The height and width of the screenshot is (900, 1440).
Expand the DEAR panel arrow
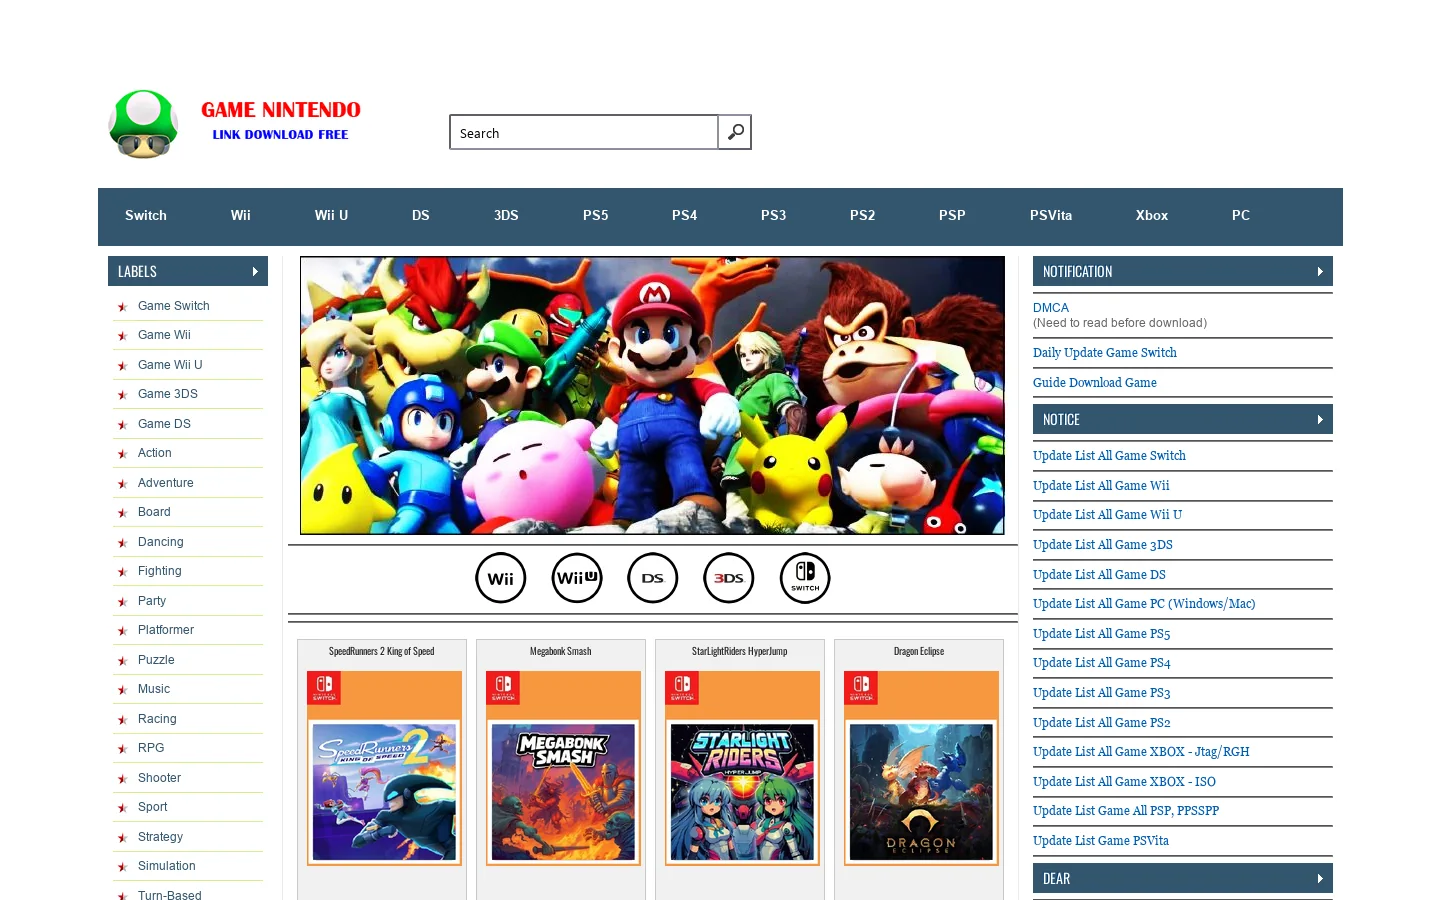[x=1320, y=878]
